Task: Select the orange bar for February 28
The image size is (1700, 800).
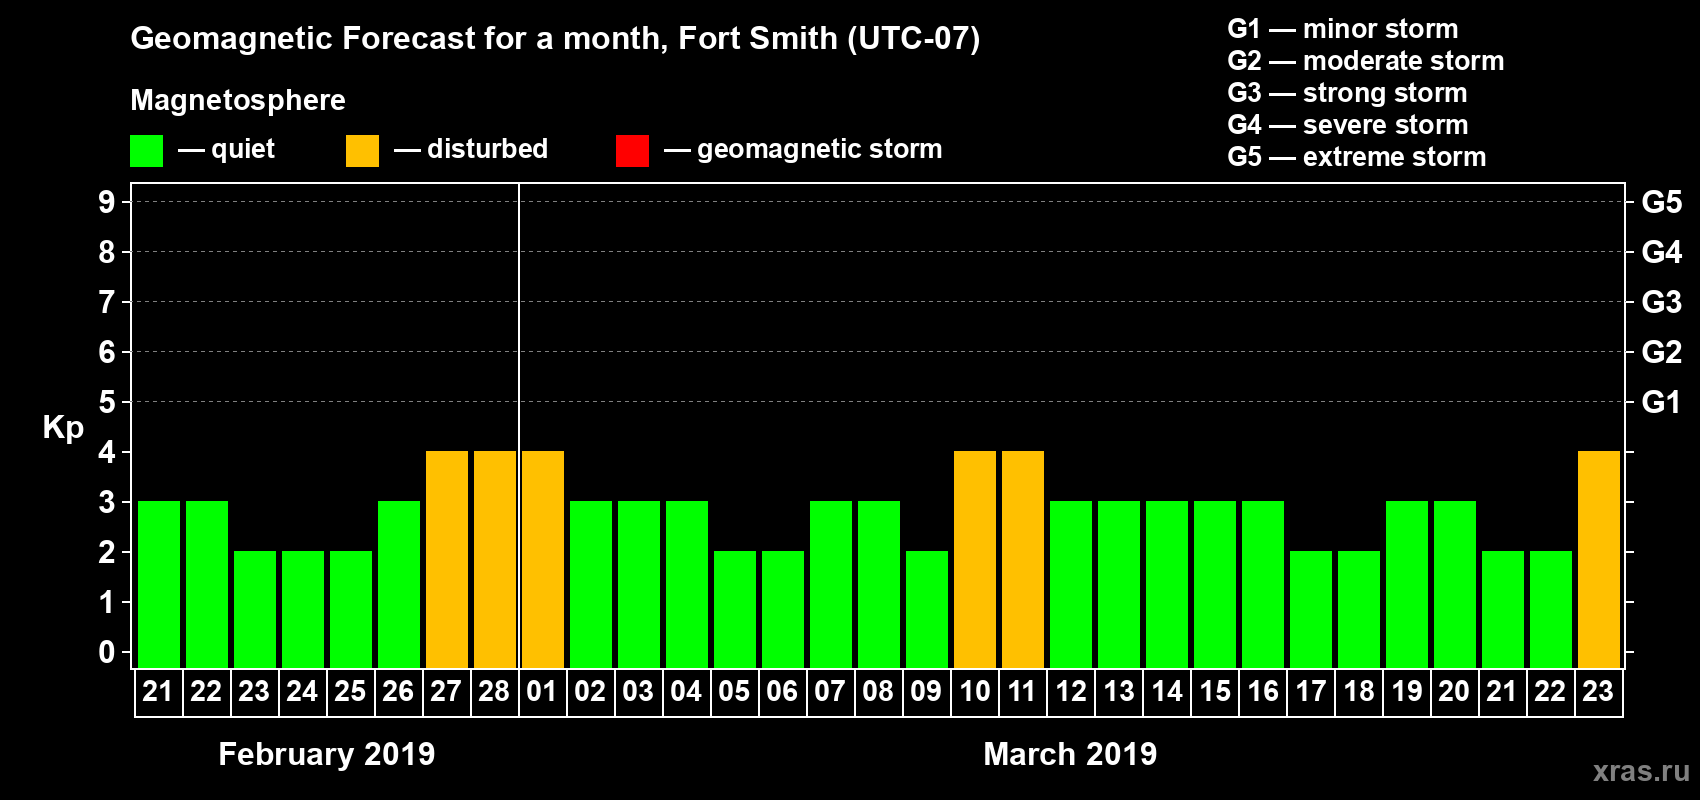Action: pos(495,560)
